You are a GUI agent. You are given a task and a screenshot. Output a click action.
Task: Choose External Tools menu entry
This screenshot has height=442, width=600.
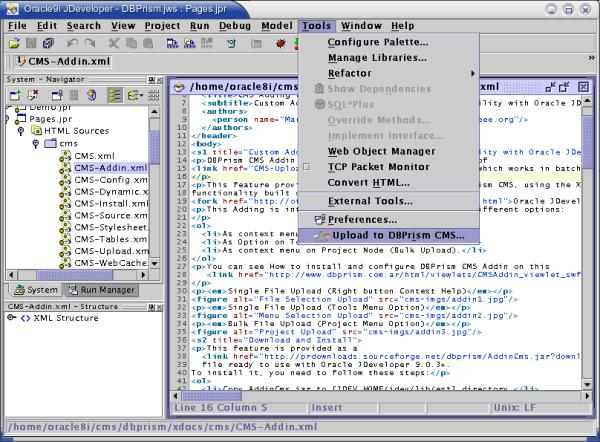[x=389, y=201]
